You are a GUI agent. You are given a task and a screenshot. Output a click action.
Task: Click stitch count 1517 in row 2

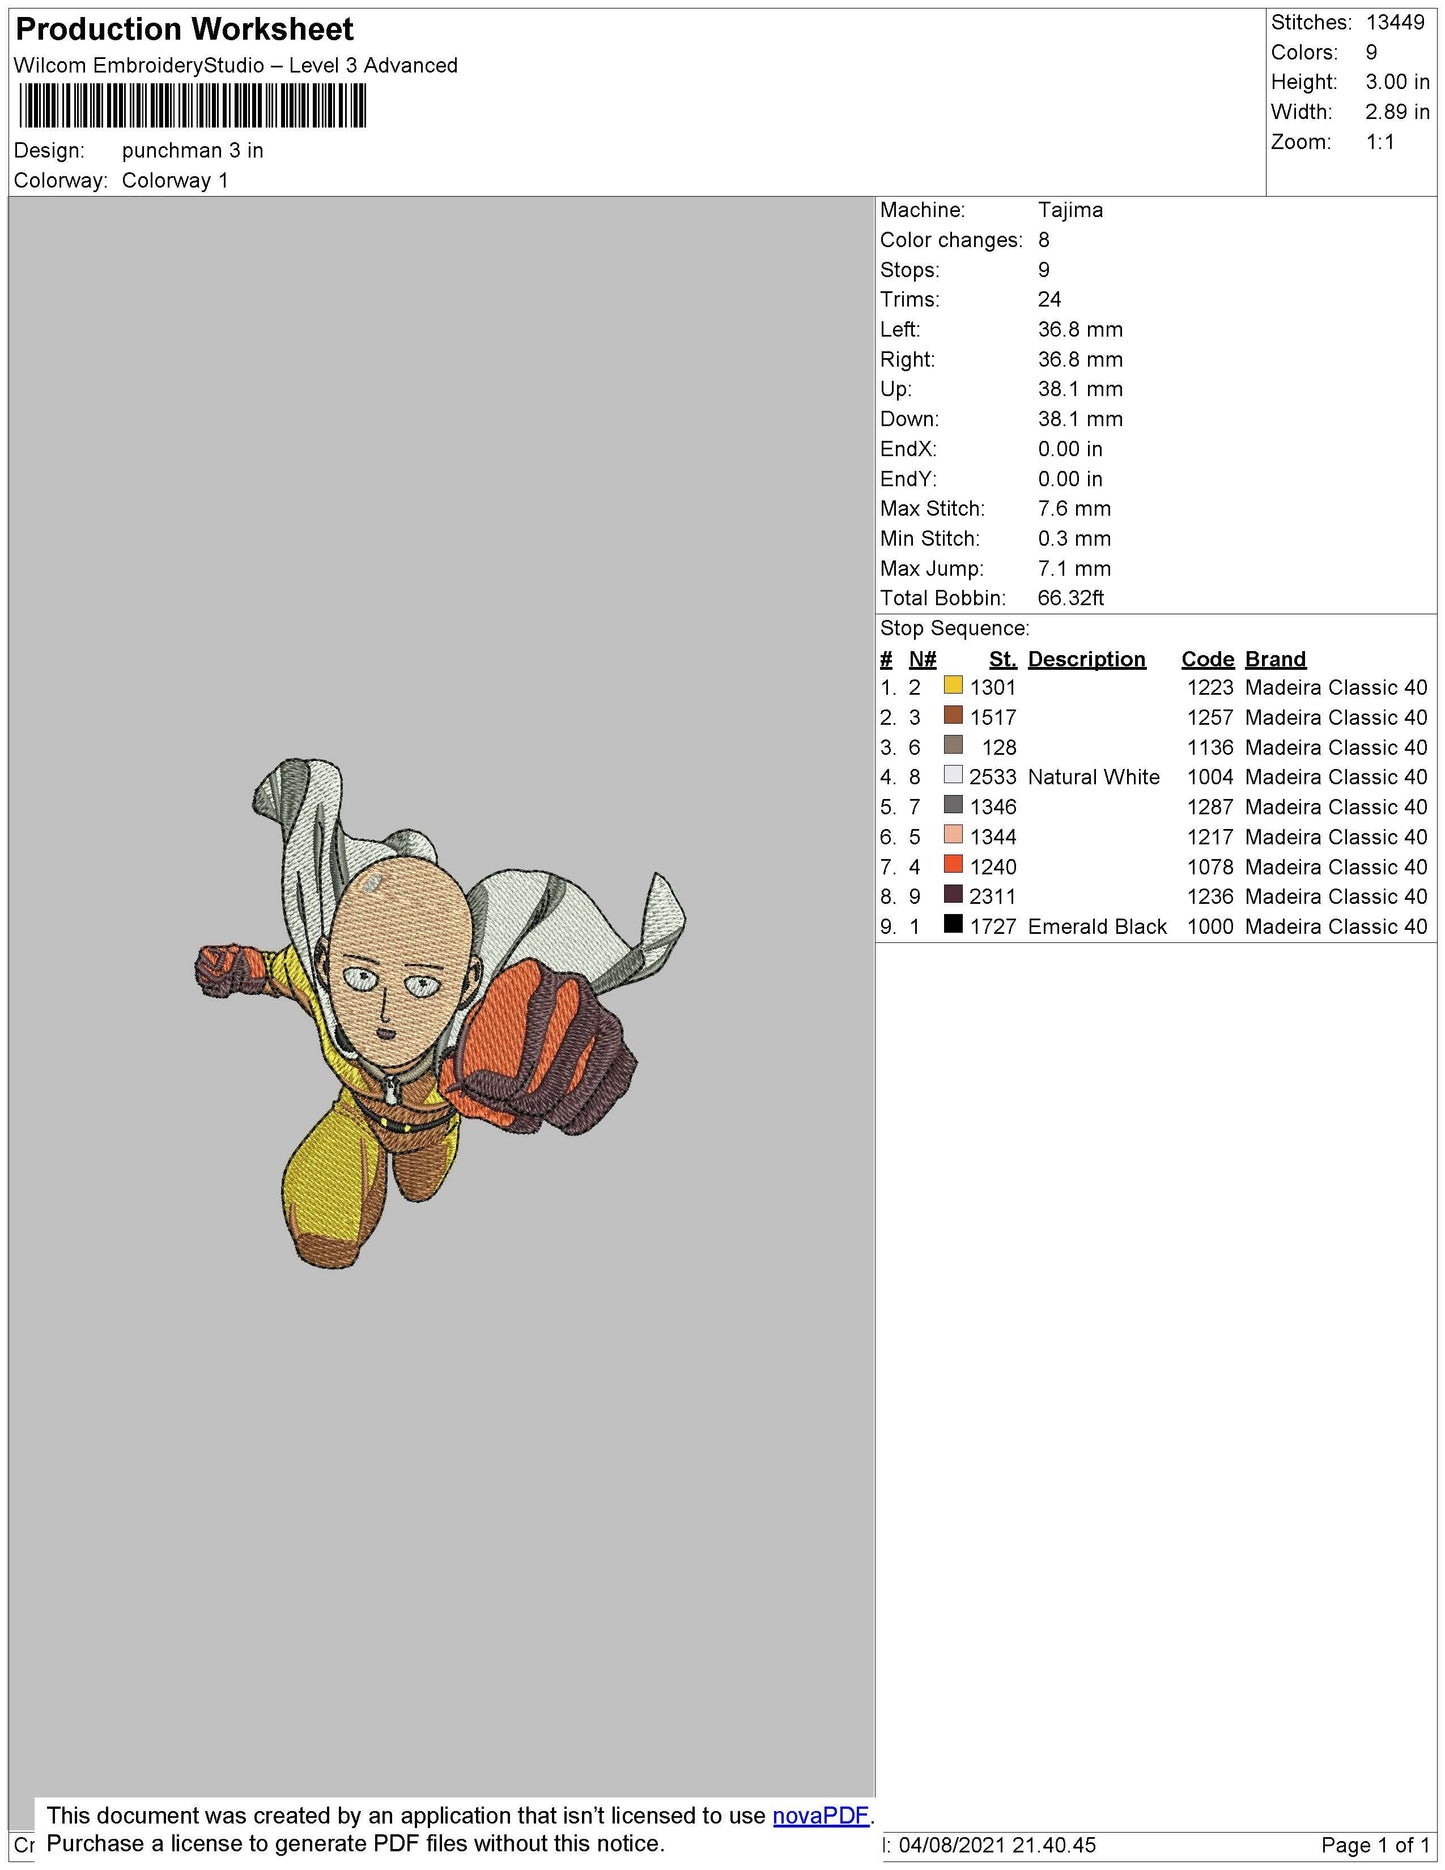(x=993, y=718)
